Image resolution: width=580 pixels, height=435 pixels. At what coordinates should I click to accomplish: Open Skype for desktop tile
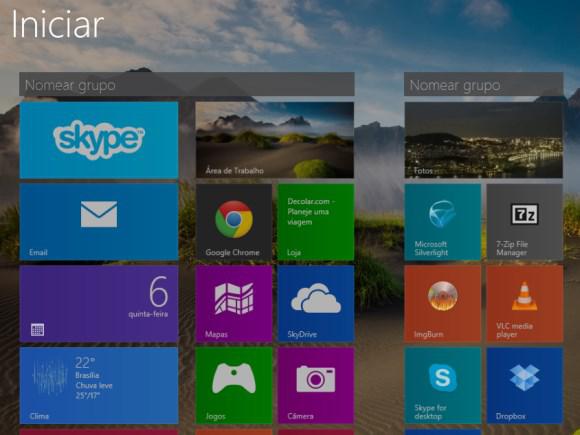443,385
